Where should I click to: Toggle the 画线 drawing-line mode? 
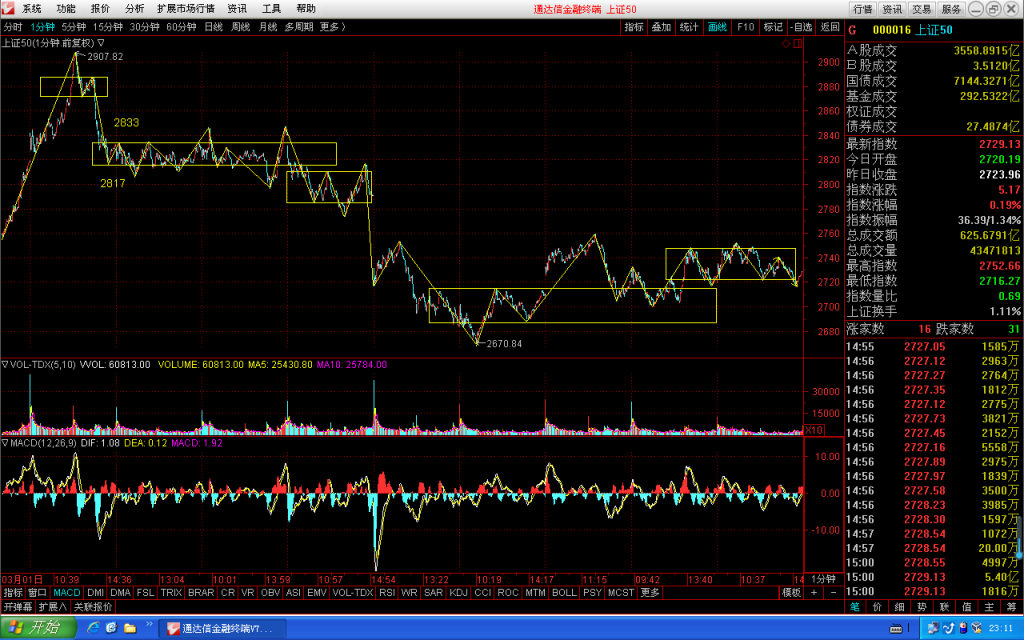pyautogui.click(x=717, y=27)
